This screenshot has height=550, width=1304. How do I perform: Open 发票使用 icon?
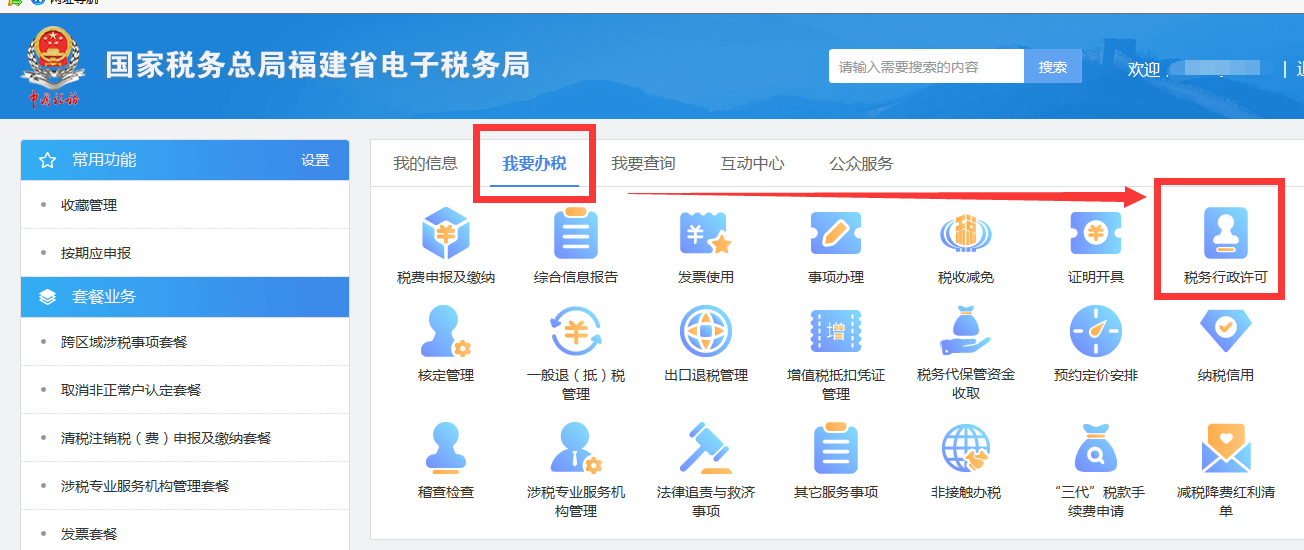click(706, 235)
